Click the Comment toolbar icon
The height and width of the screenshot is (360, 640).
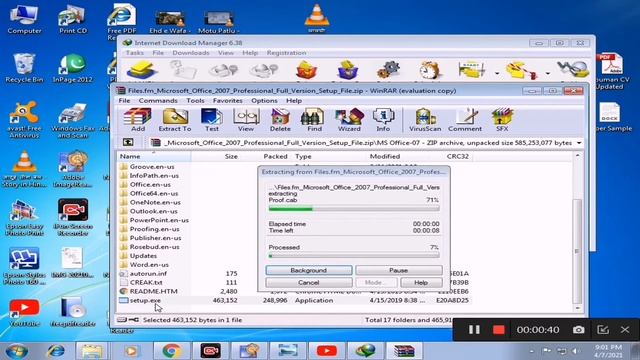click(x=465, y=120)
